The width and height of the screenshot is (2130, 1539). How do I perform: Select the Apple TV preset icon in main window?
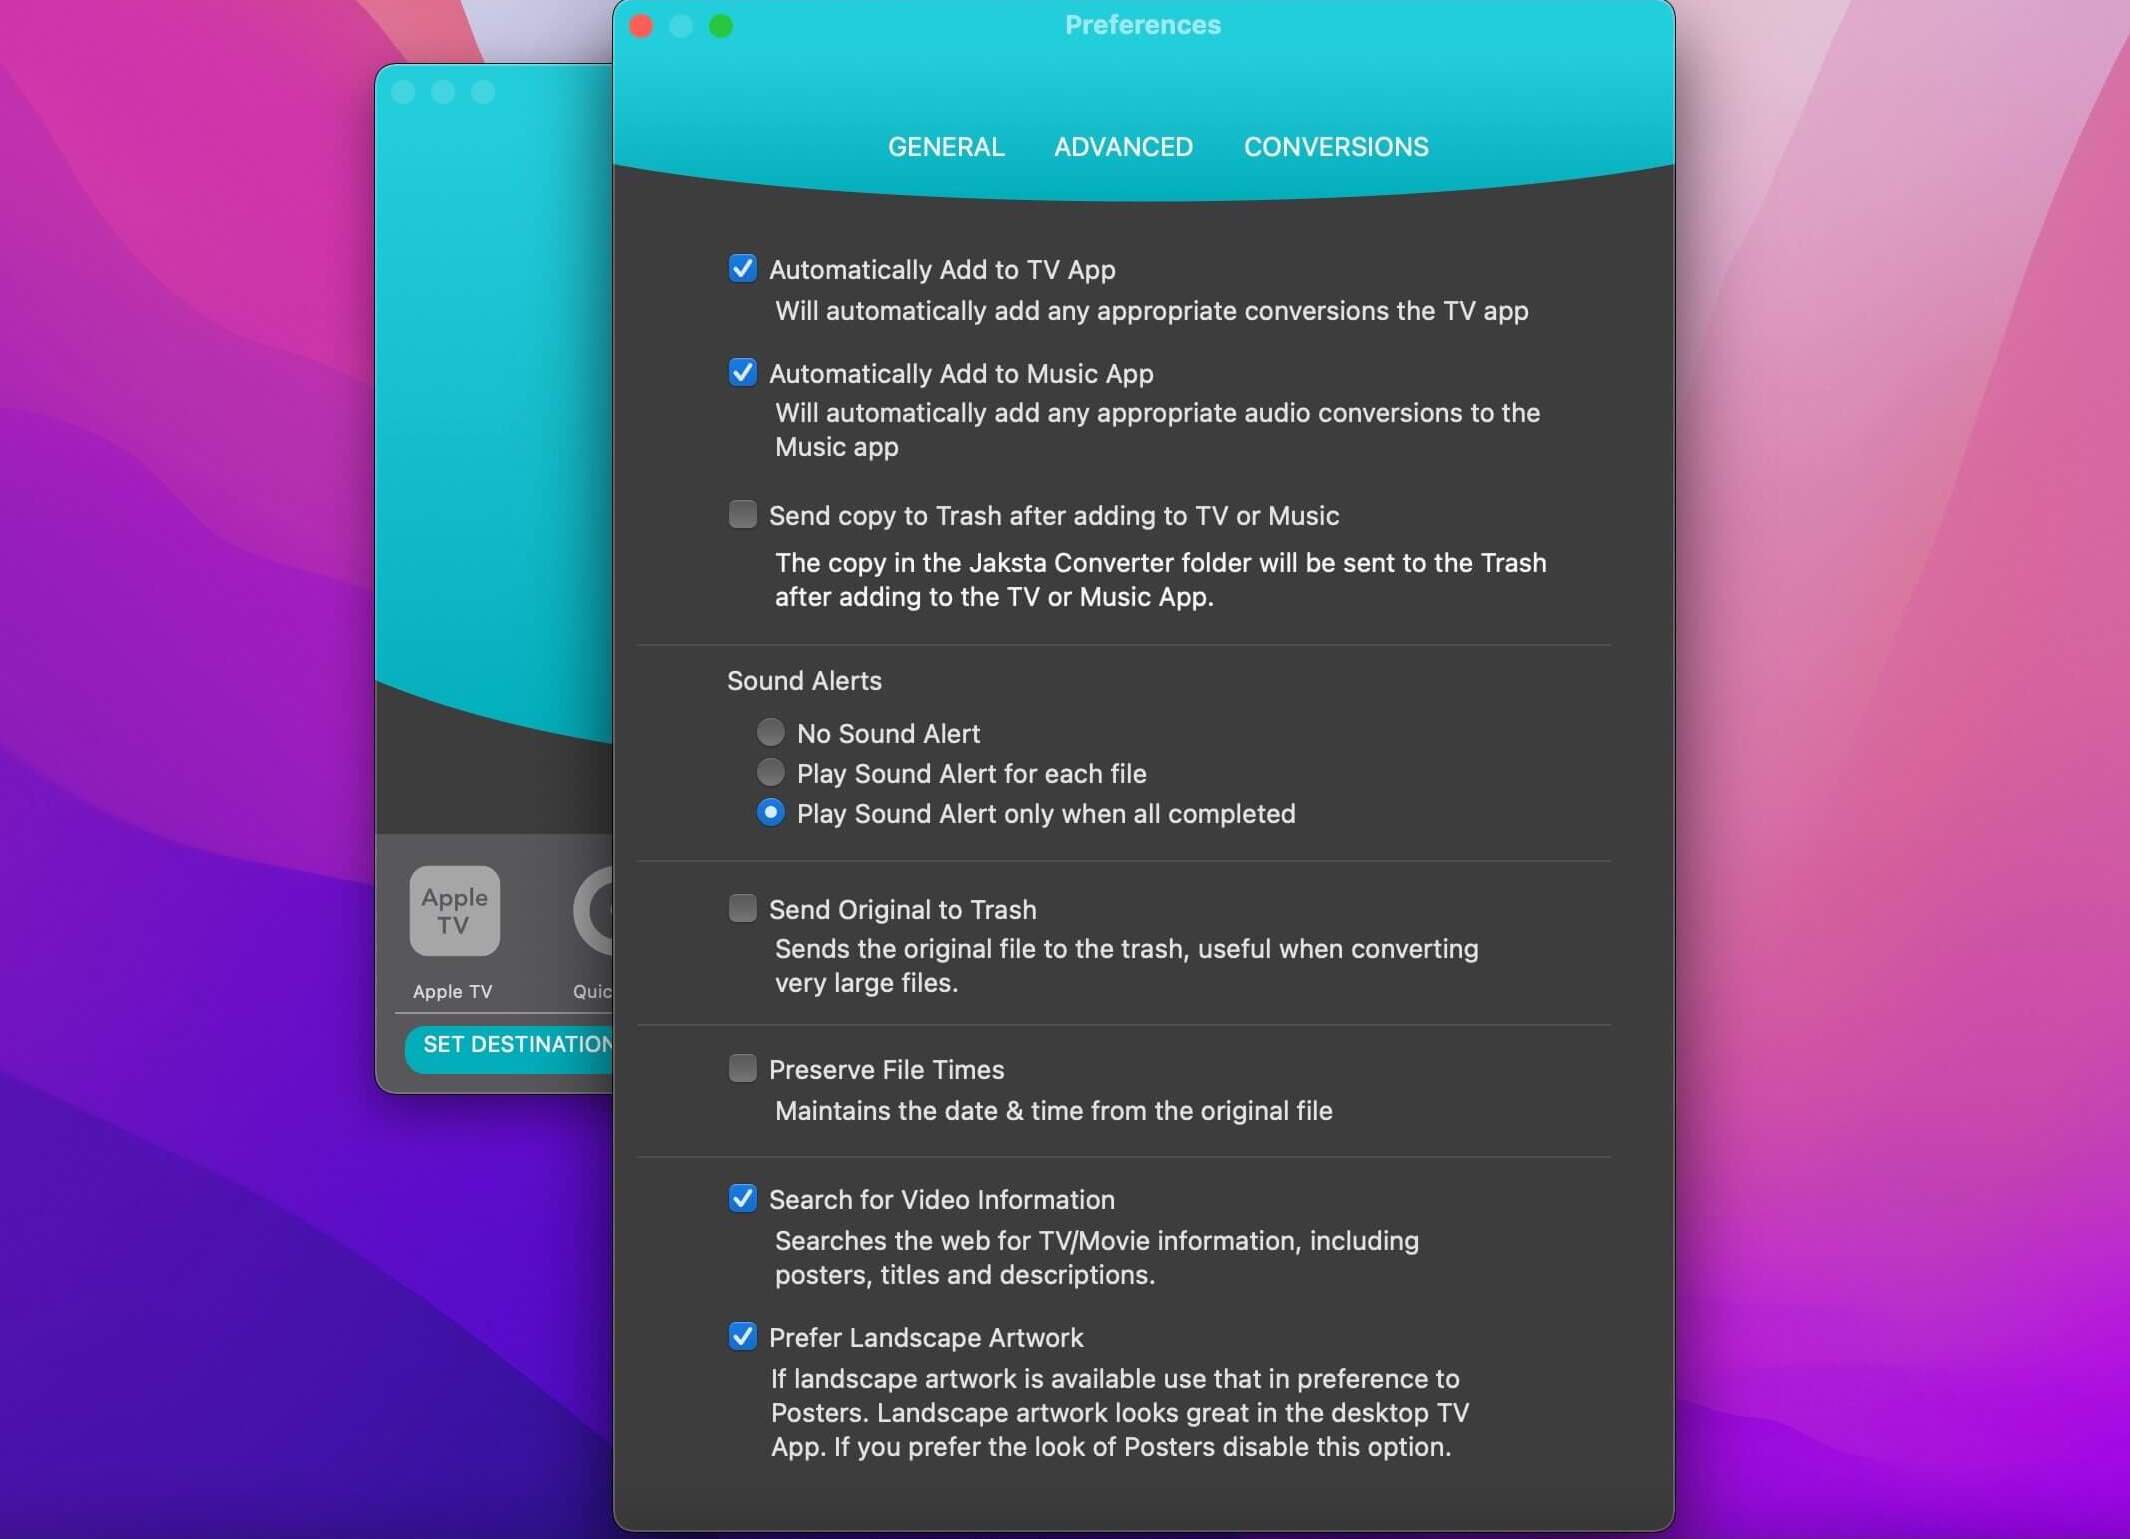point(454,911)
